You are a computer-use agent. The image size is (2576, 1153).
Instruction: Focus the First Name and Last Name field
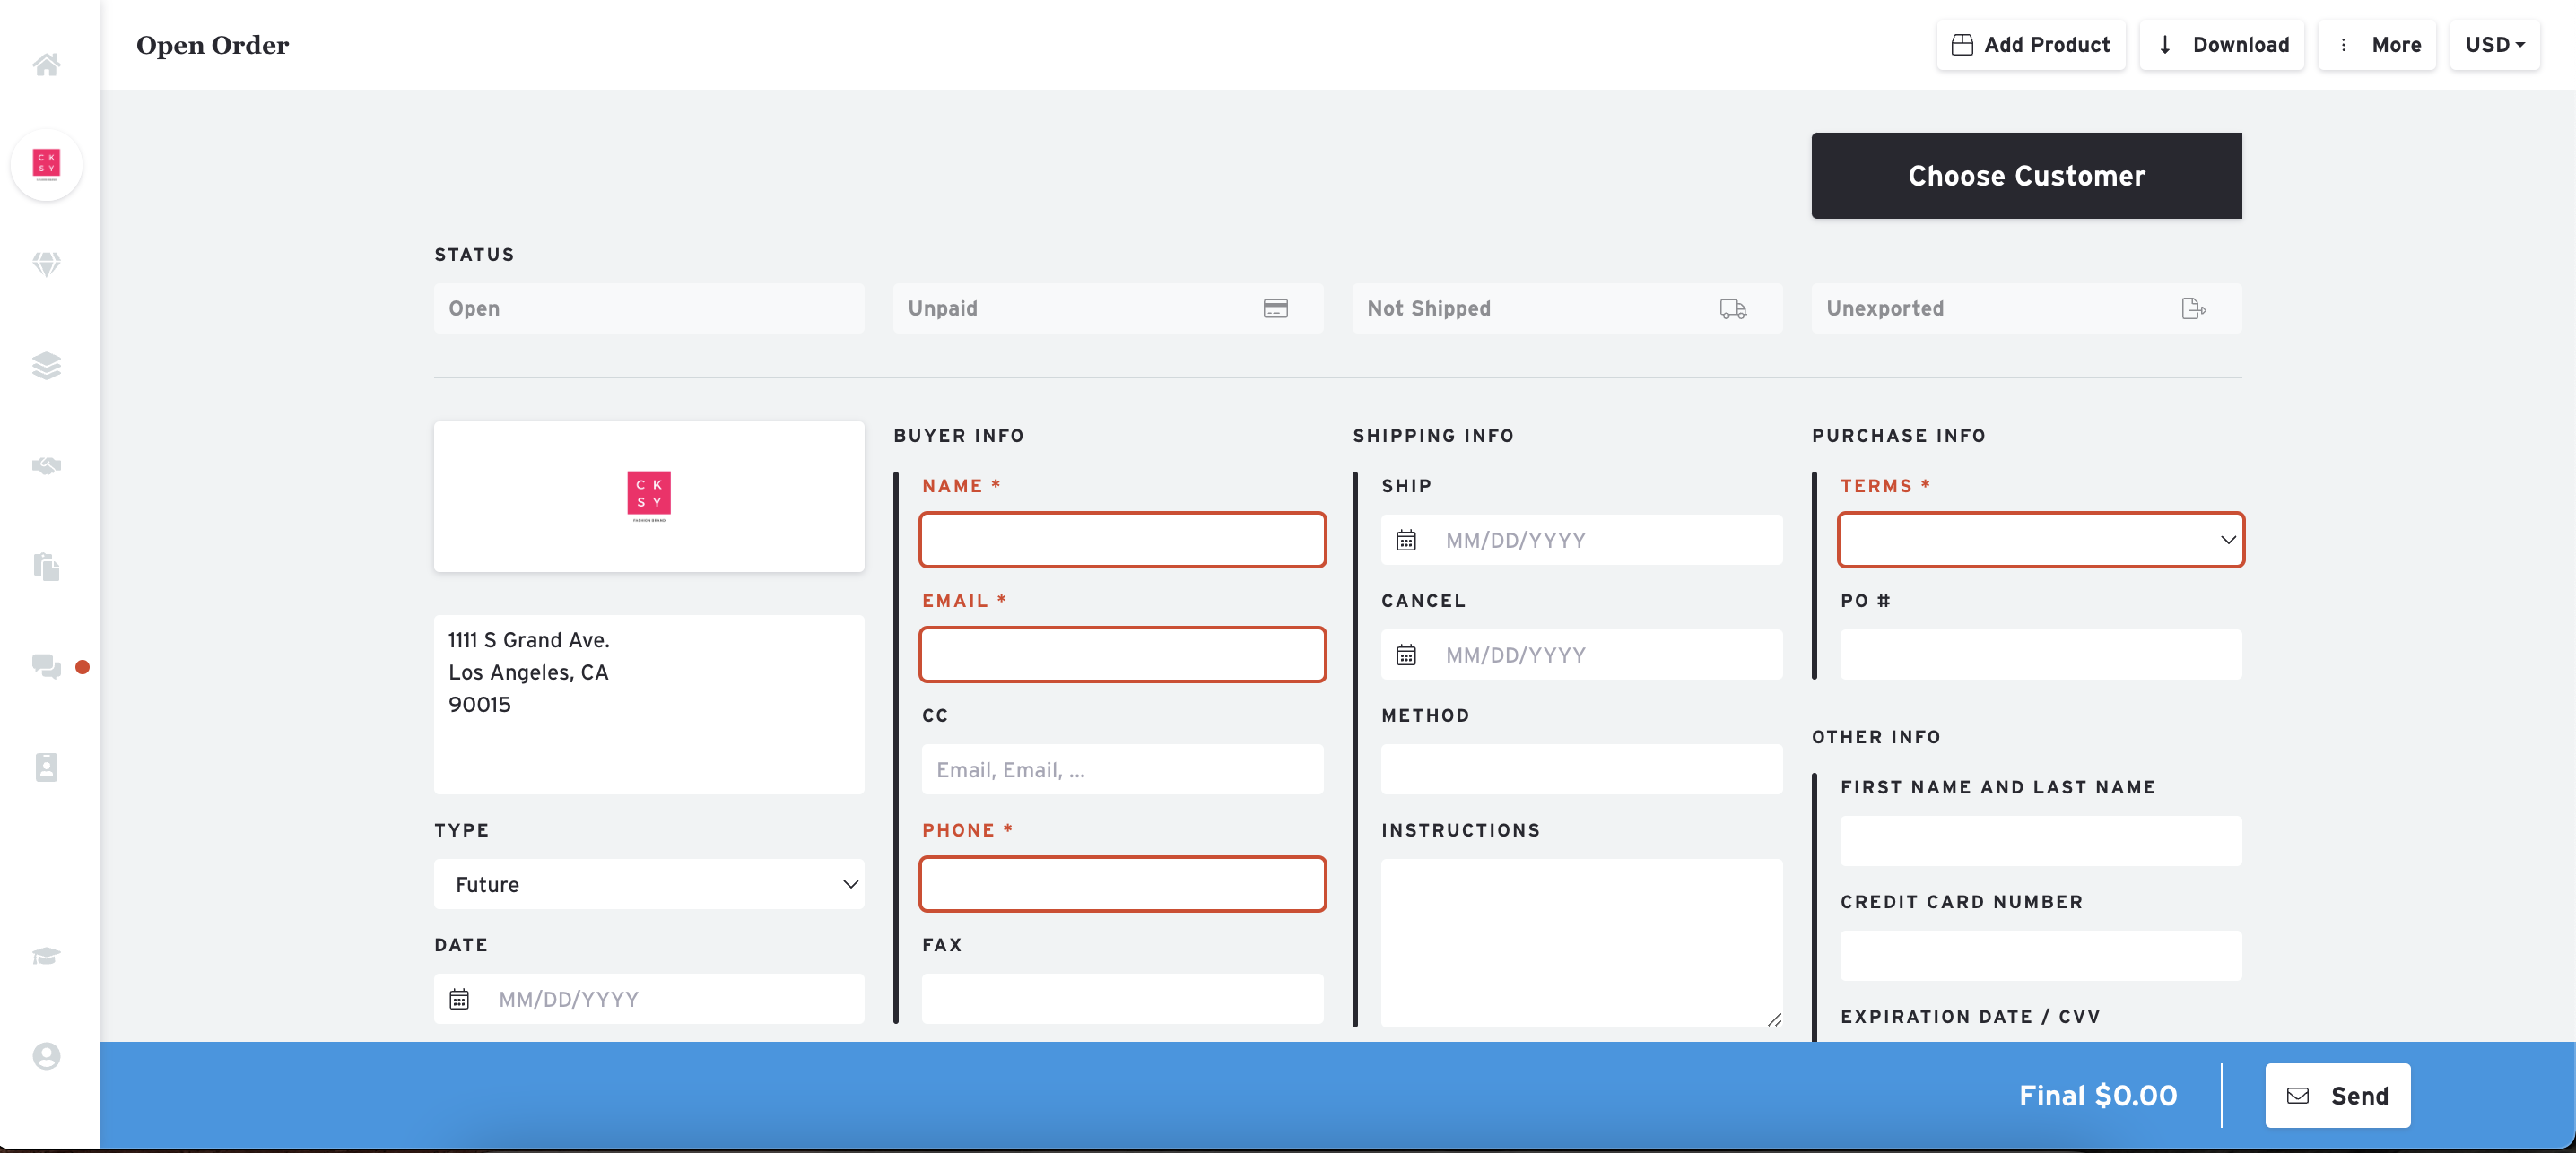2040,841
